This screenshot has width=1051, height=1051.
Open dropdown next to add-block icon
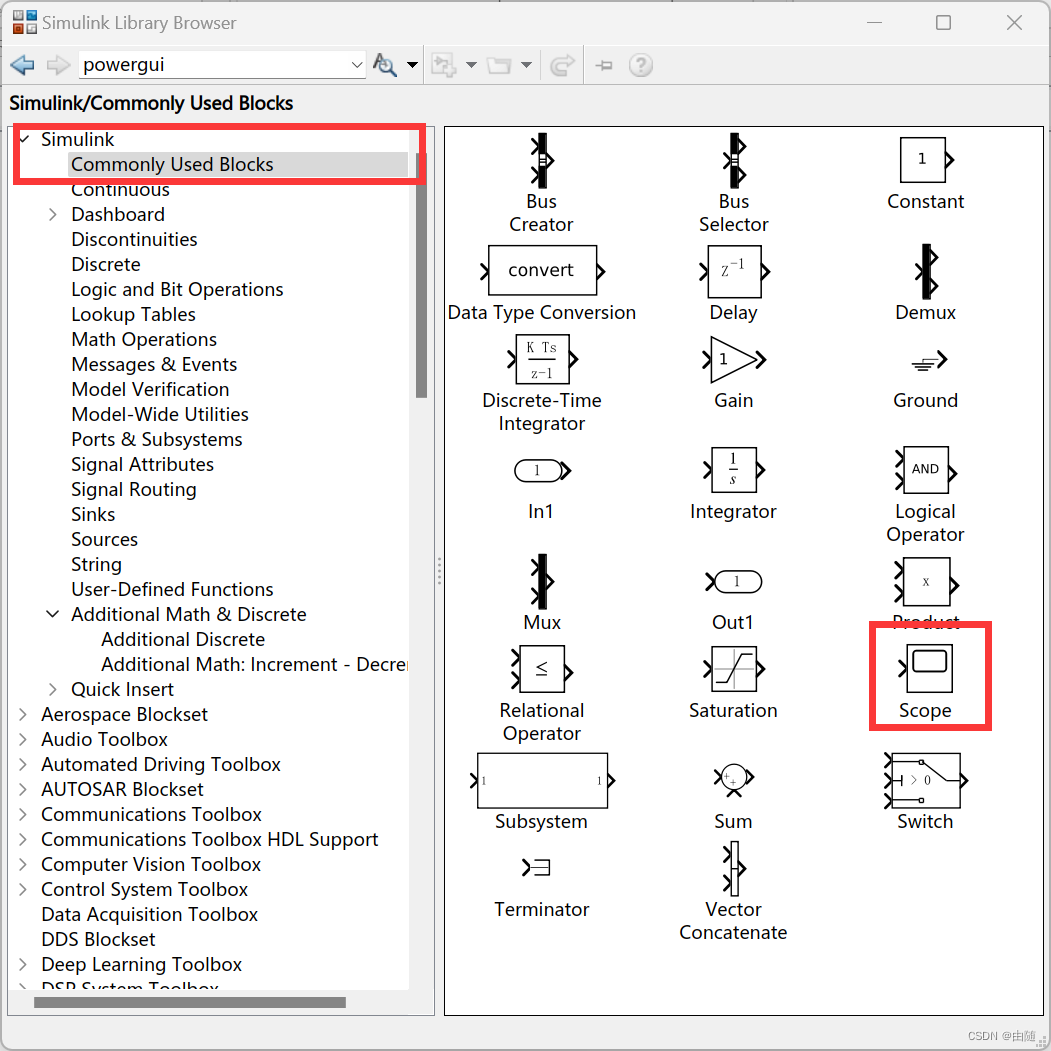pos(471,65)
